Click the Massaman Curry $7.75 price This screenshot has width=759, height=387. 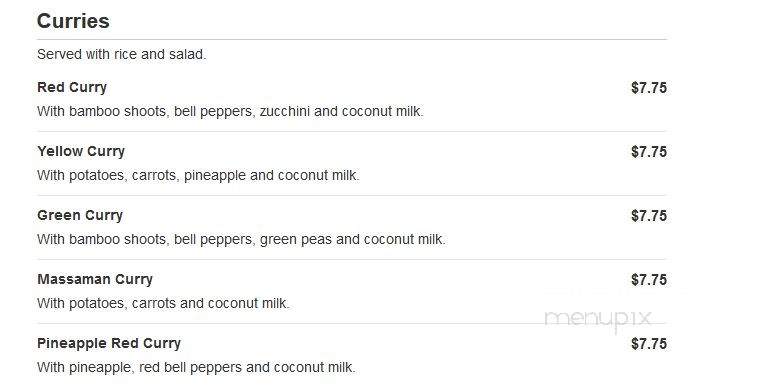pyautogui.click(x=649, y=279)
